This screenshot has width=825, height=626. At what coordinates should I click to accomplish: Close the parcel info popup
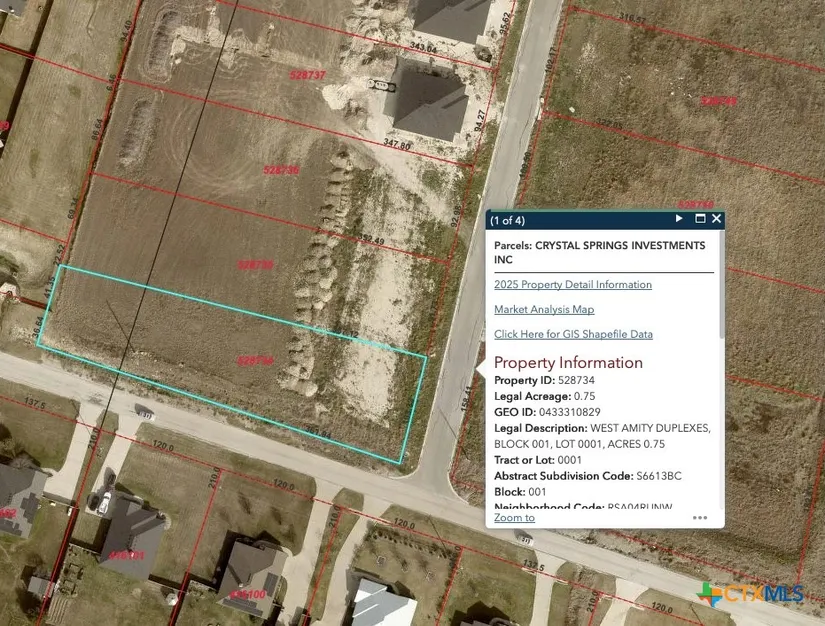pos(716,219)
